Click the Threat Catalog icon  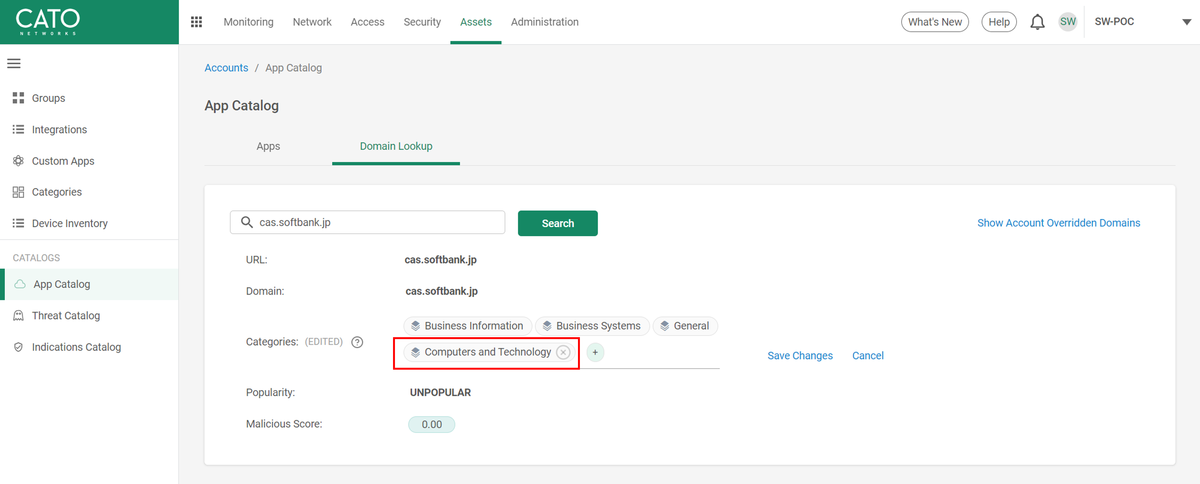click(18, 316)
